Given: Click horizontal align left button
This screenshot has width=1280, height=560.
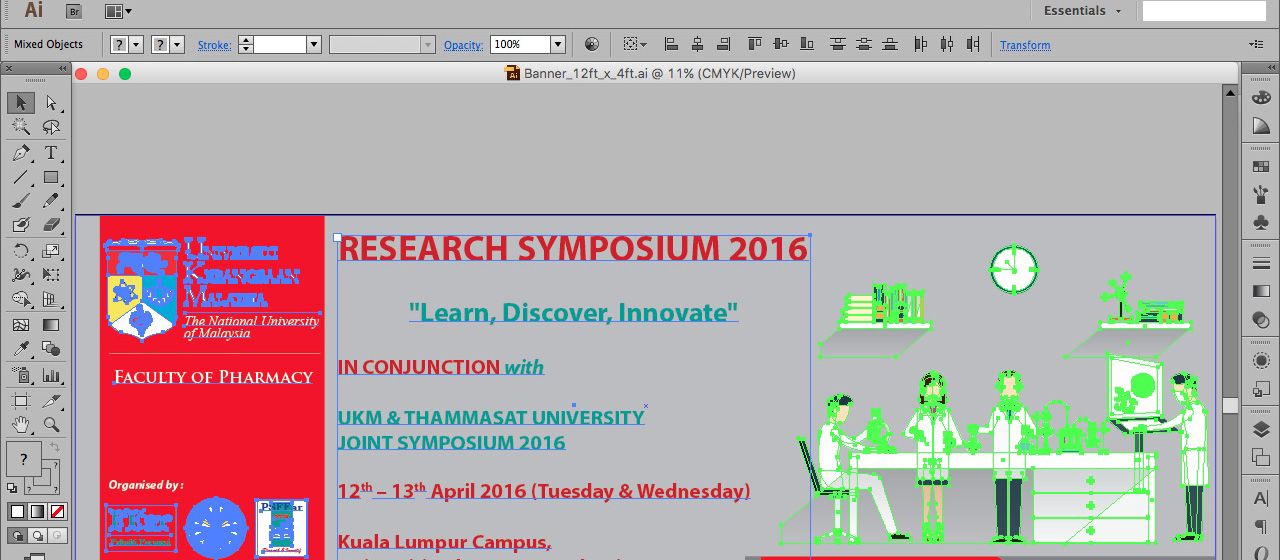Looking at the screenshot, I should [671, 44].
